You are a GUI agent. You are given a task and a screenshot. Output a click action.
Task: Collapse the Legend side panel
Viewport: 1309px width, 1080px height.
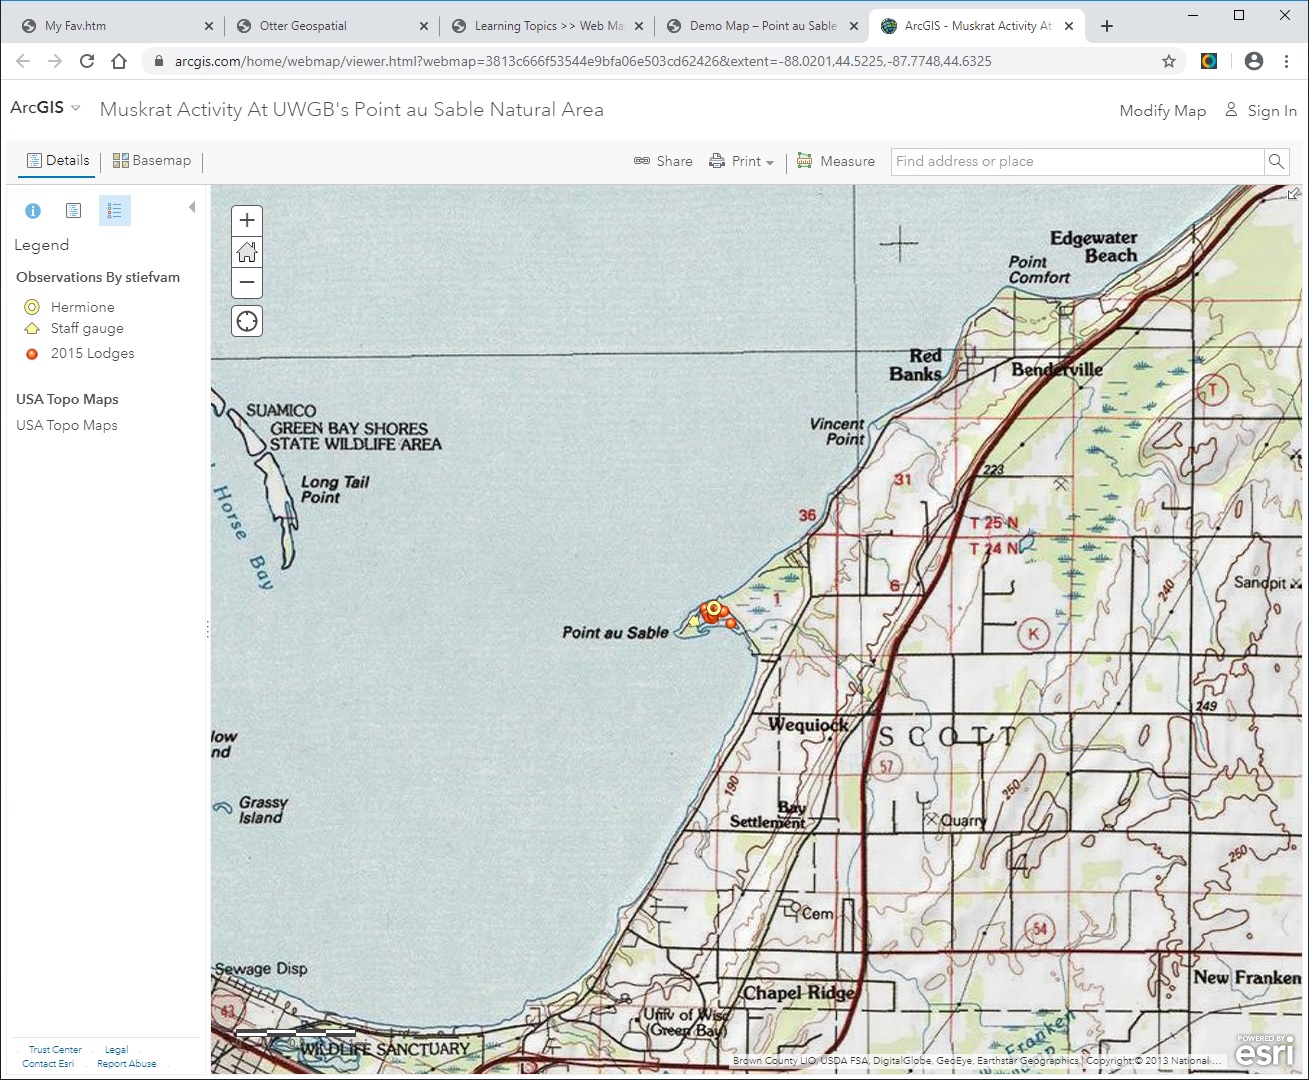192,207
